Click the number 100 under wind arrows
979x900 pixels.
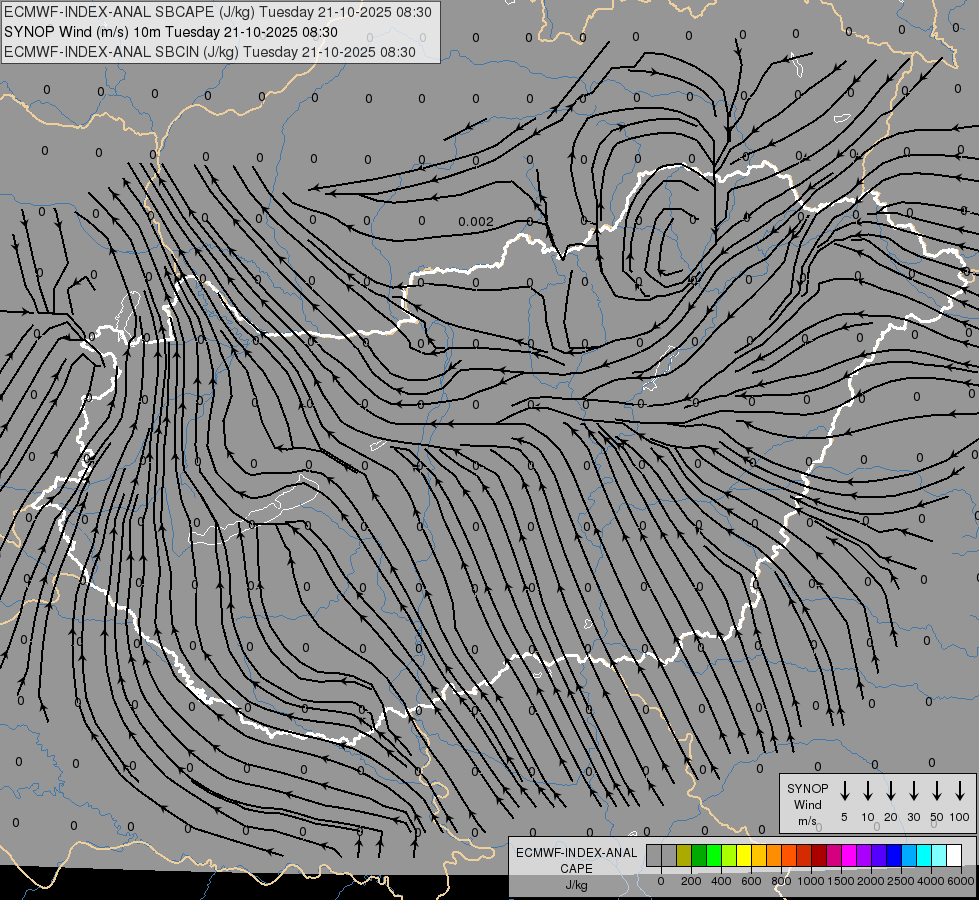(x=960, y=817)
